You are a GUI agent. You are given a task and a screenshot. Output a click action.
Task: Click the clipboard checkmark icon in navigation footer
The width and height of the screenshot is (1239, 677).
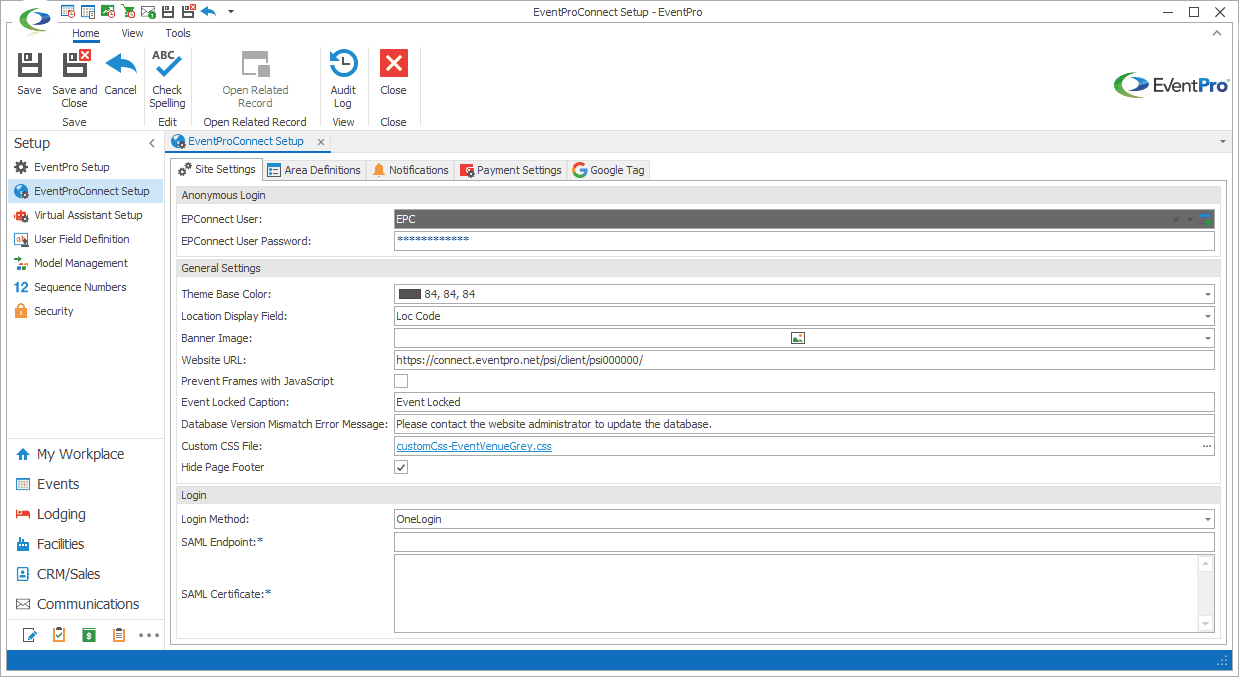click(59, 634)
